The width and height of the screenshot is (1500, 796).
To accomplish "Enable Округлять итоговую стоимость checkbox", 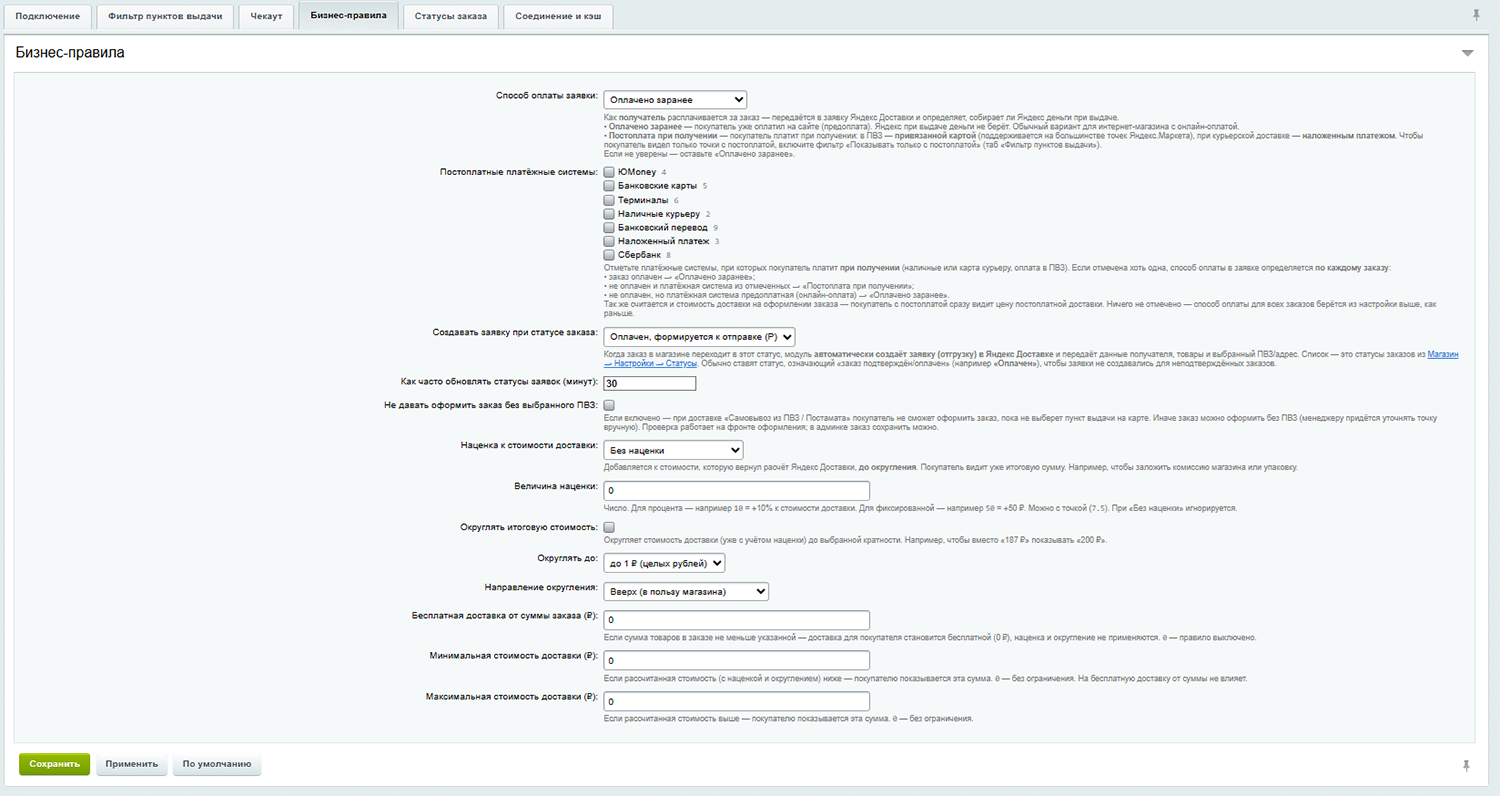I will coord(609,527).
